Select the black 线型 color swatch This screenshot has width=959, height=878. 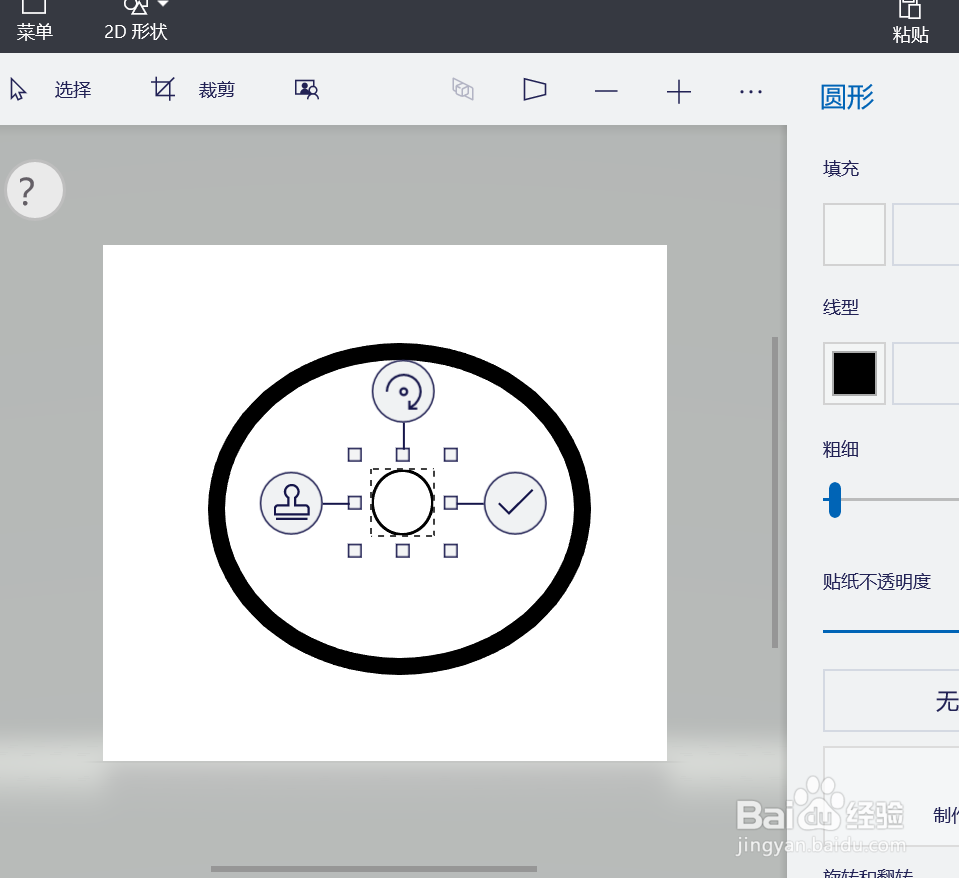coord(853,373)
